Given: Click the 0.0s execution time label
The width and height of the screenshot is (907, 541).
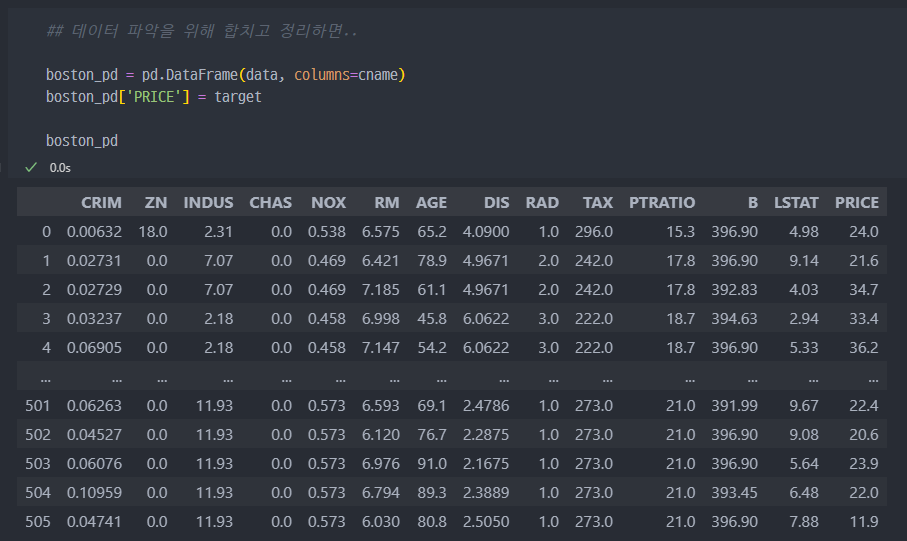Looking at the screenshot, I should pos(60,168).
